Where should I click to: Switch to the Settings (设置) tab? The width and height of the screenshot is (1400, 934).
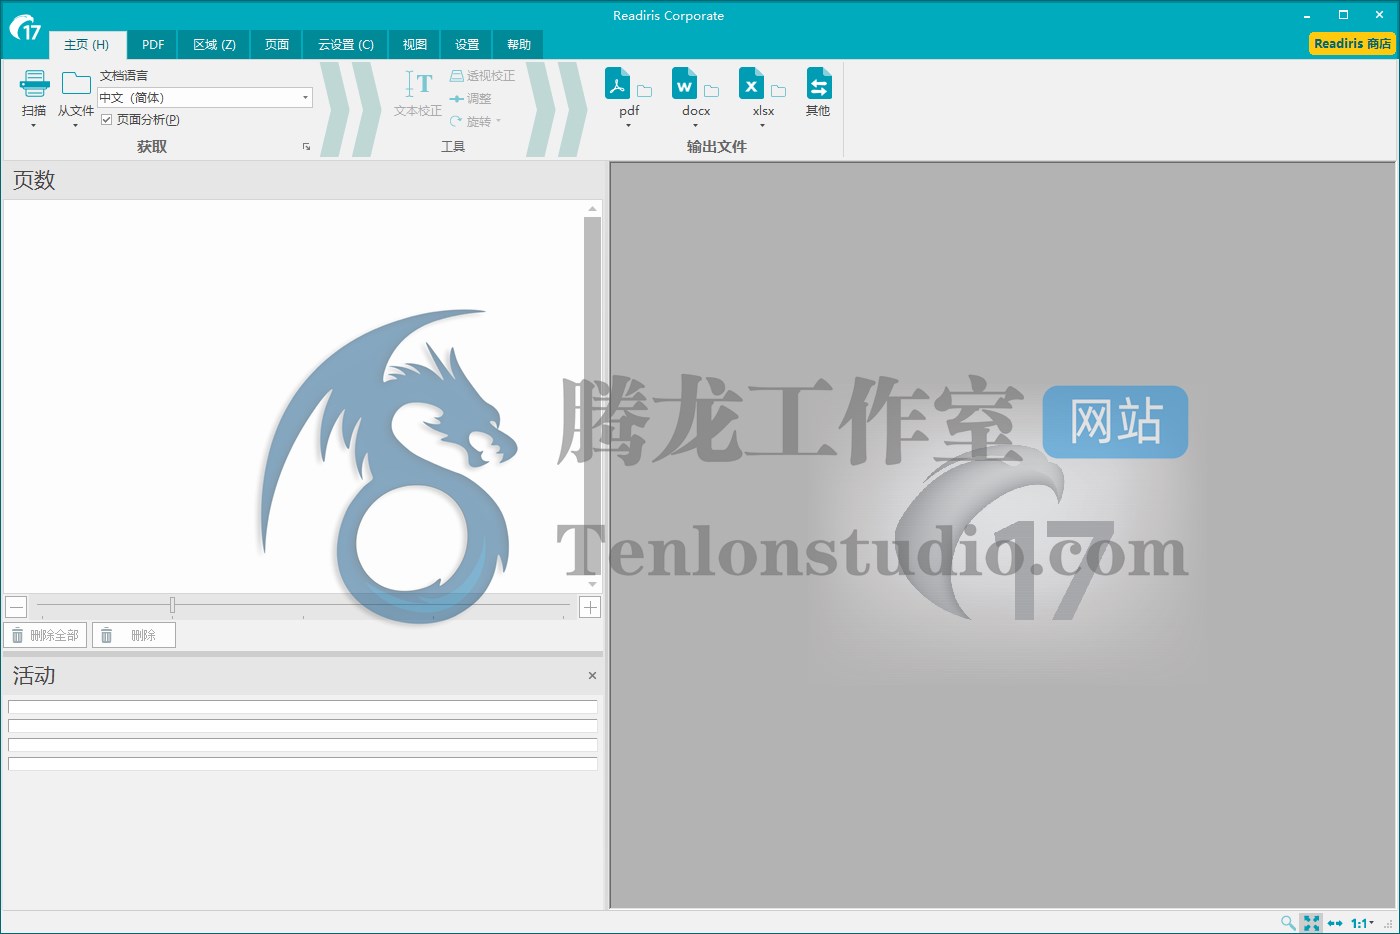click(x=467, y=45)
